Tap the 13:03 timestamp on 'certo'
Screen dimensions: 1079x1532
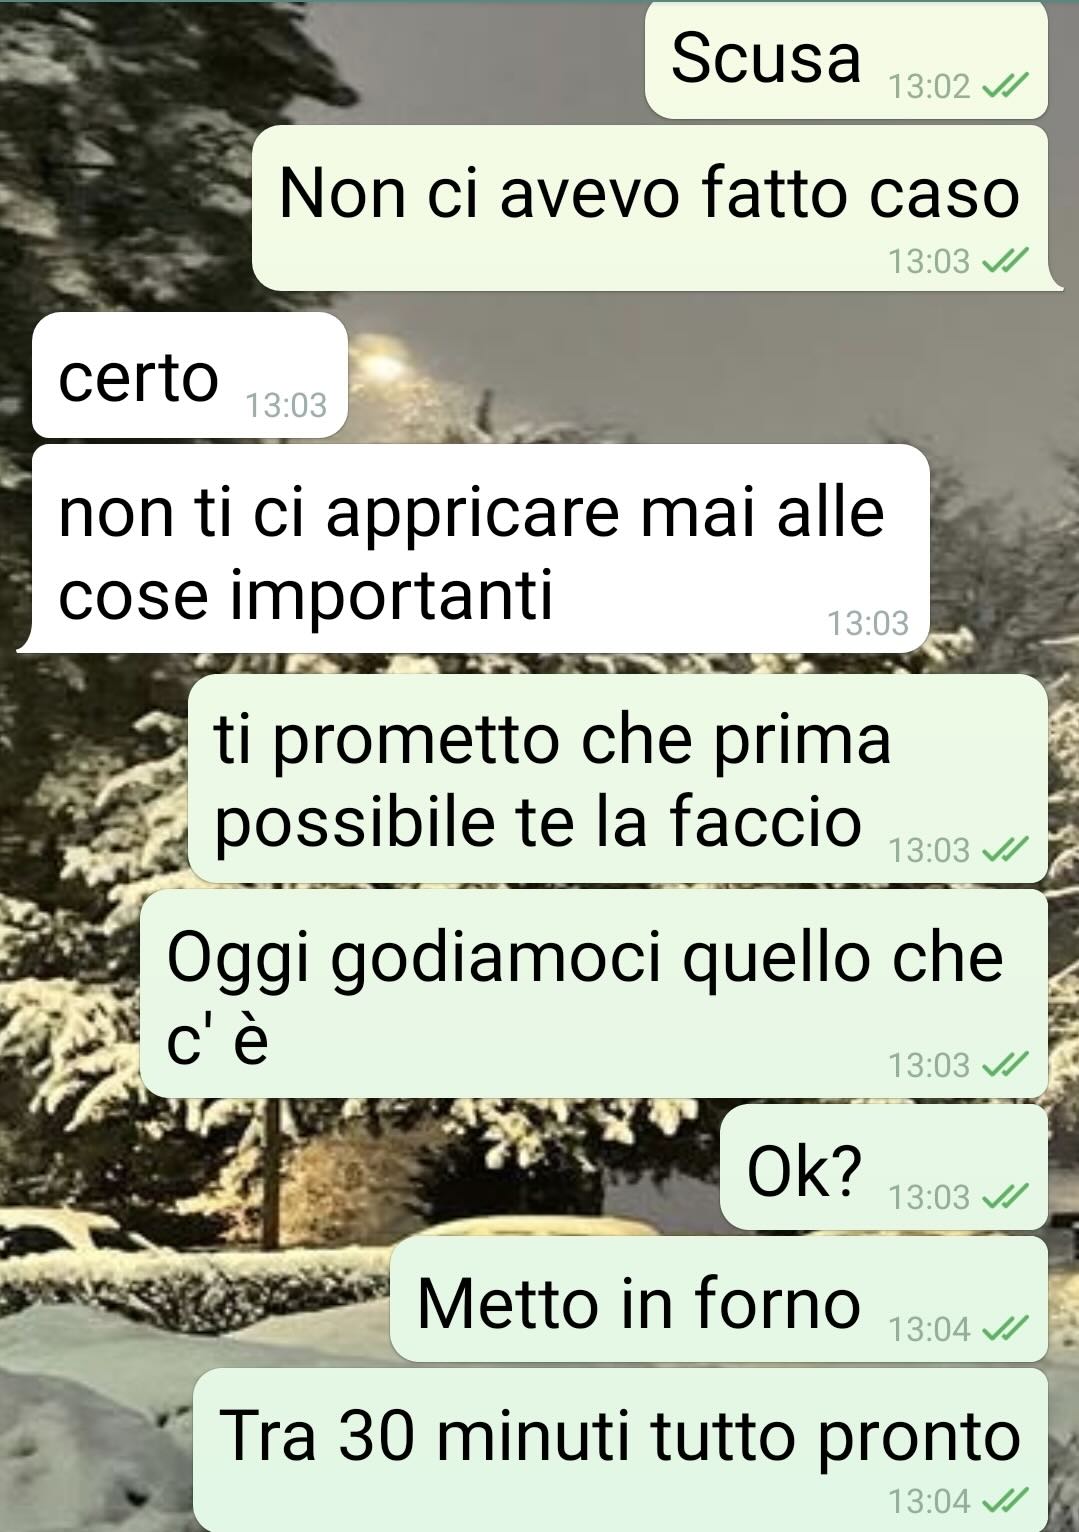click(x=286, y=405)
